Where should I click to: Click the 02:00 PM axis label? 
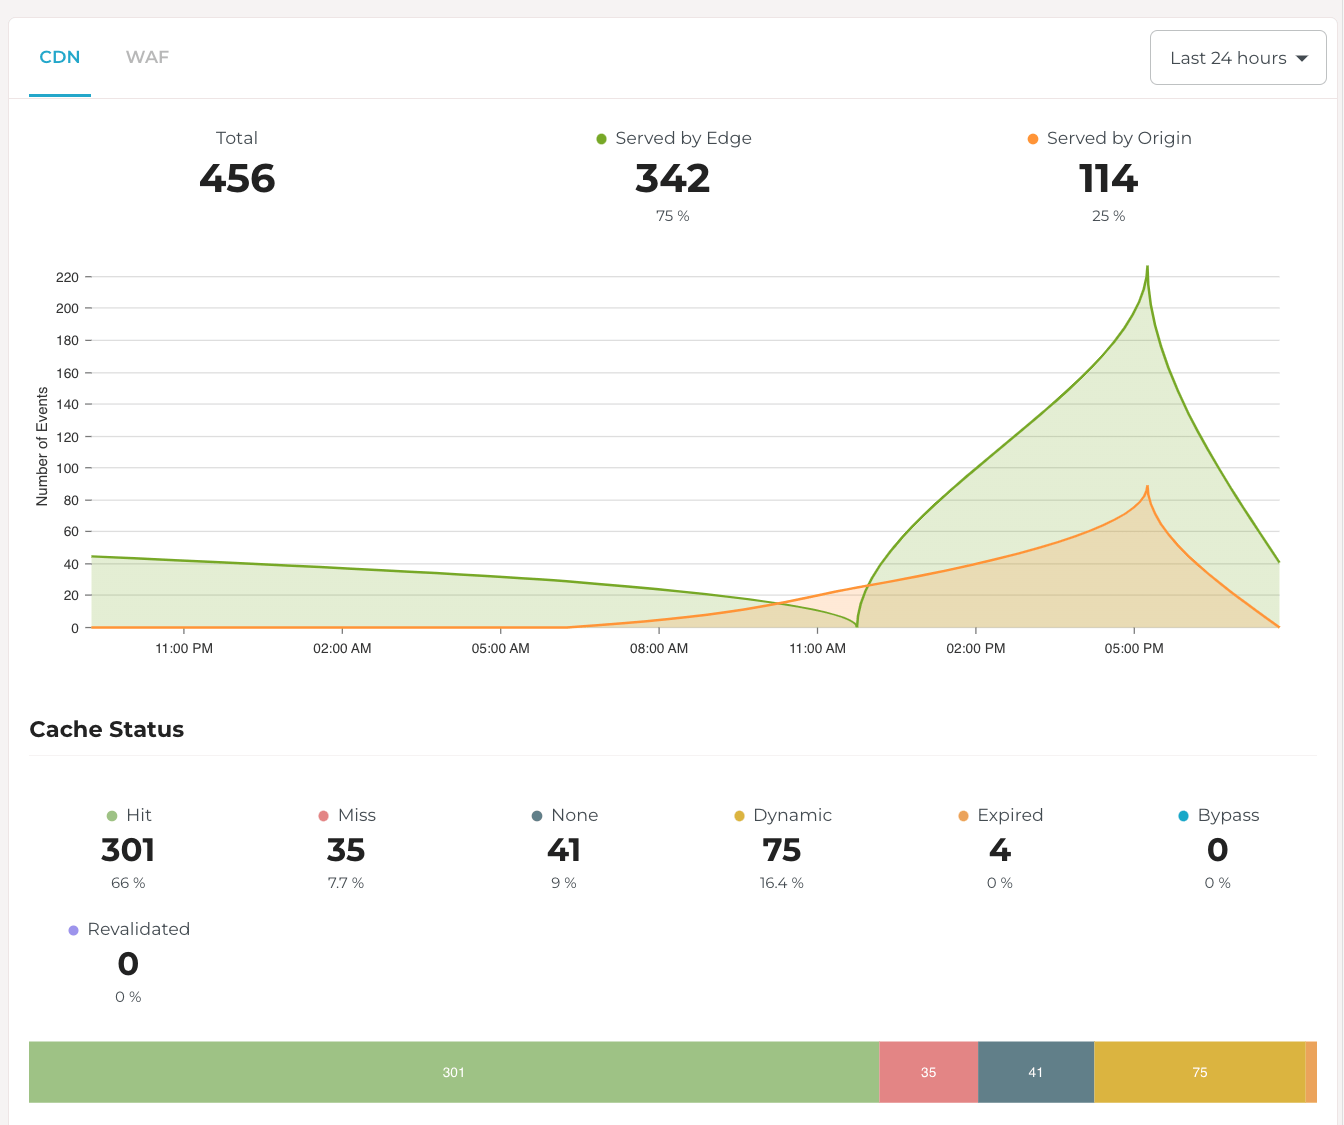976,648
